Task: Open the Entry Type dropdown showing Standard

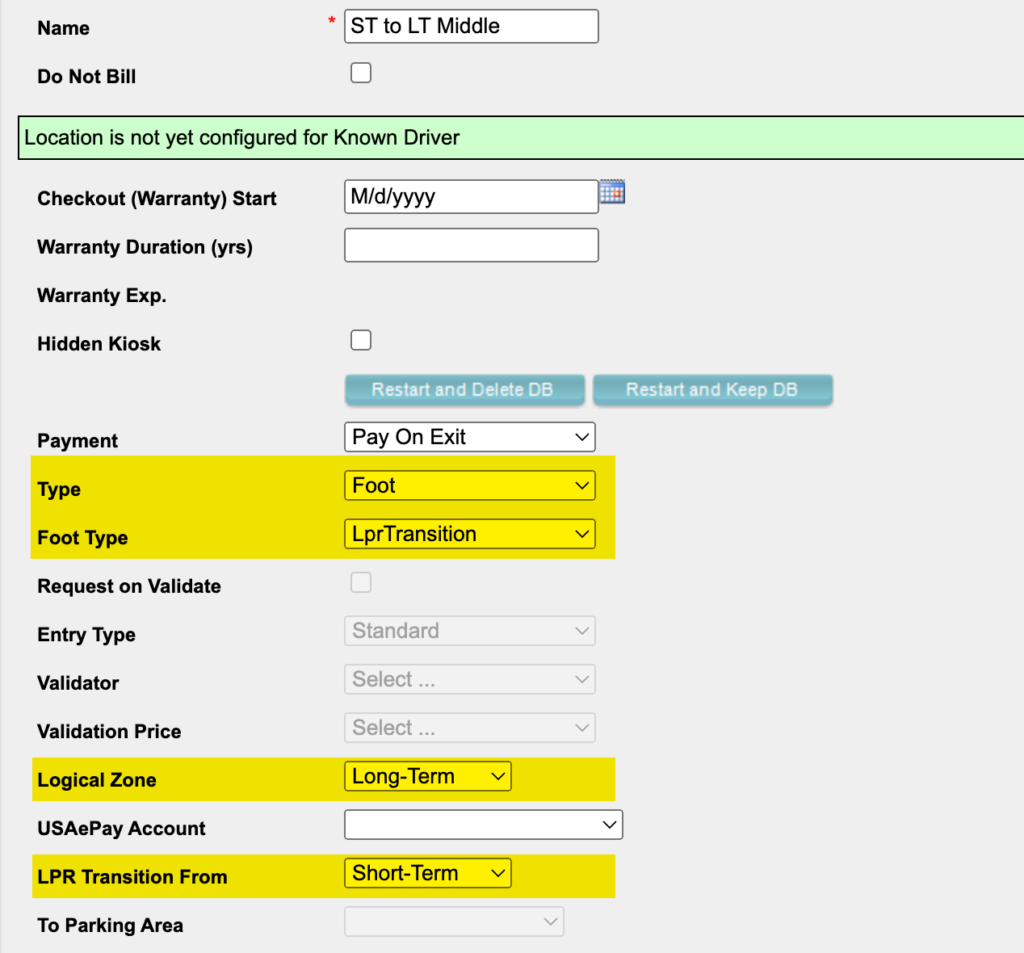Action: [469, 631]
